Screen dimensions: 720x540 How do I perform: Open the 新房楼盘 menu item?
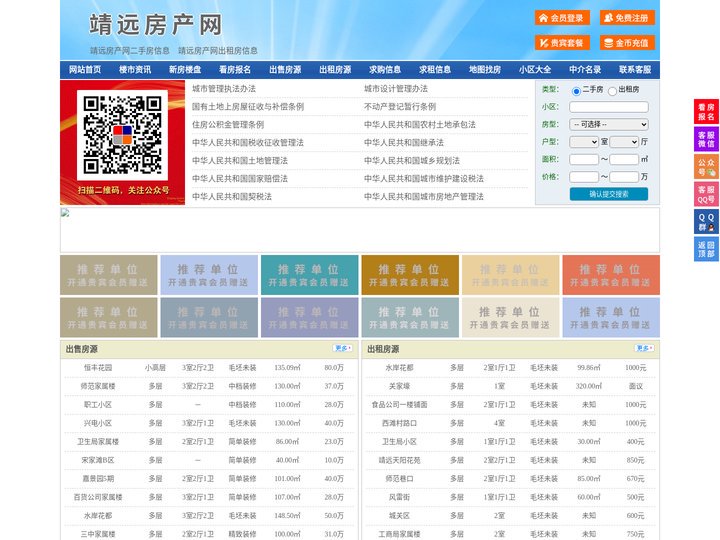185,70
